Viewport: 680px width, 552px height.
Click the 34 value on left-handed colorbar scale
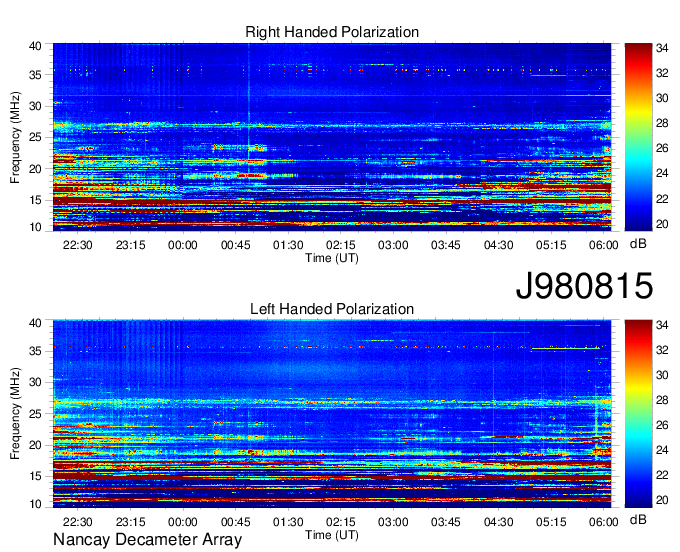(662, 325)
